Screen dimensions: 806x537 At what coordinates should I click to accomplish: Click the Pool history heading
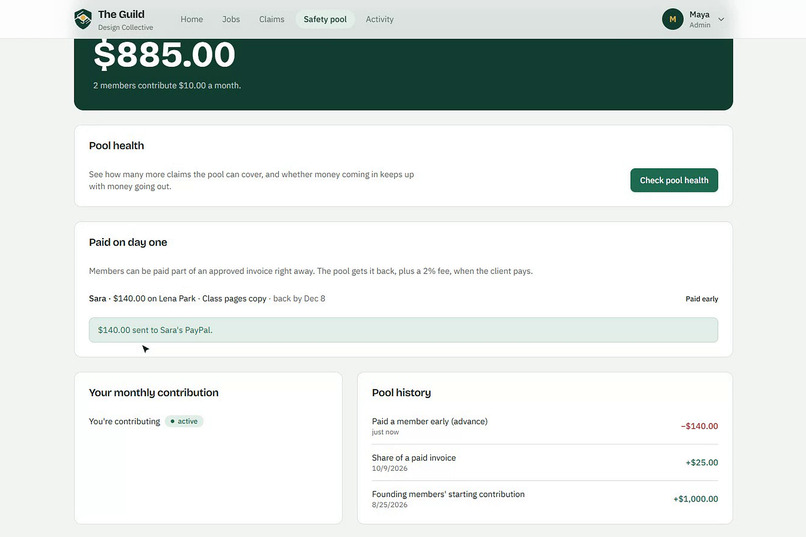pos(401,393)
